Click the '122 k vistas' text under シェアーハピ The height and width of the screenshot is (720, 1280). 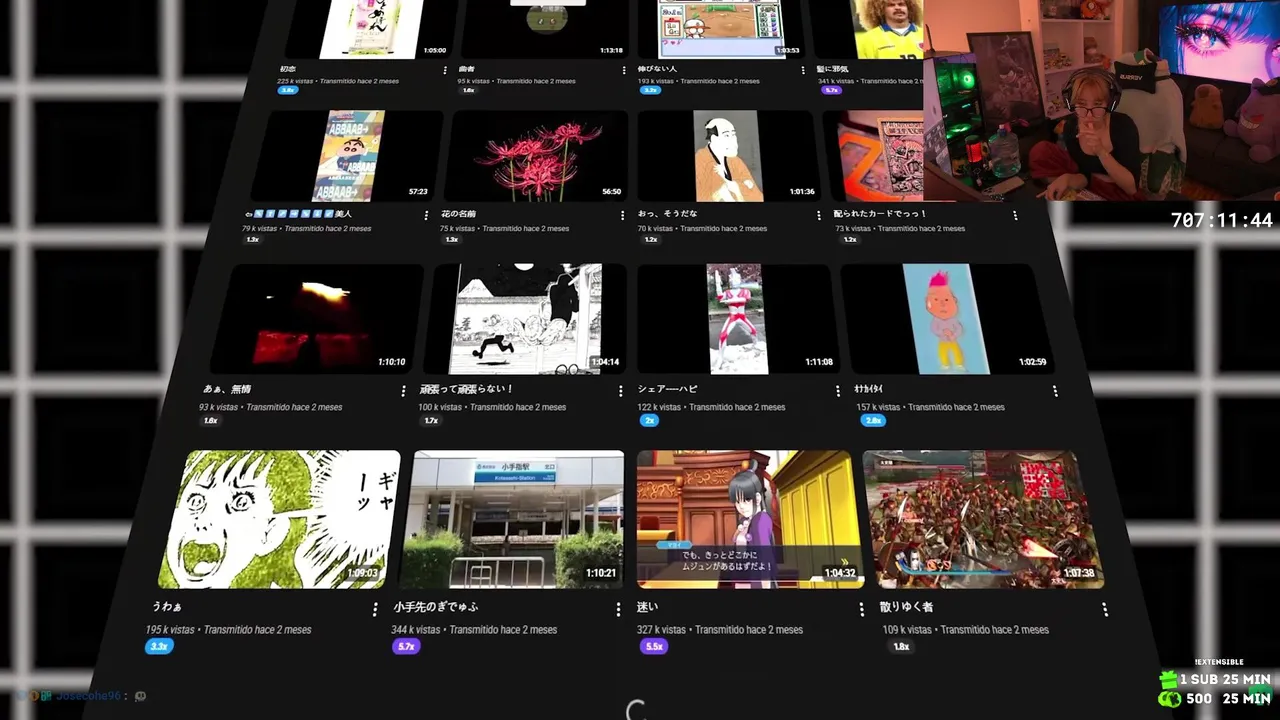659,407
